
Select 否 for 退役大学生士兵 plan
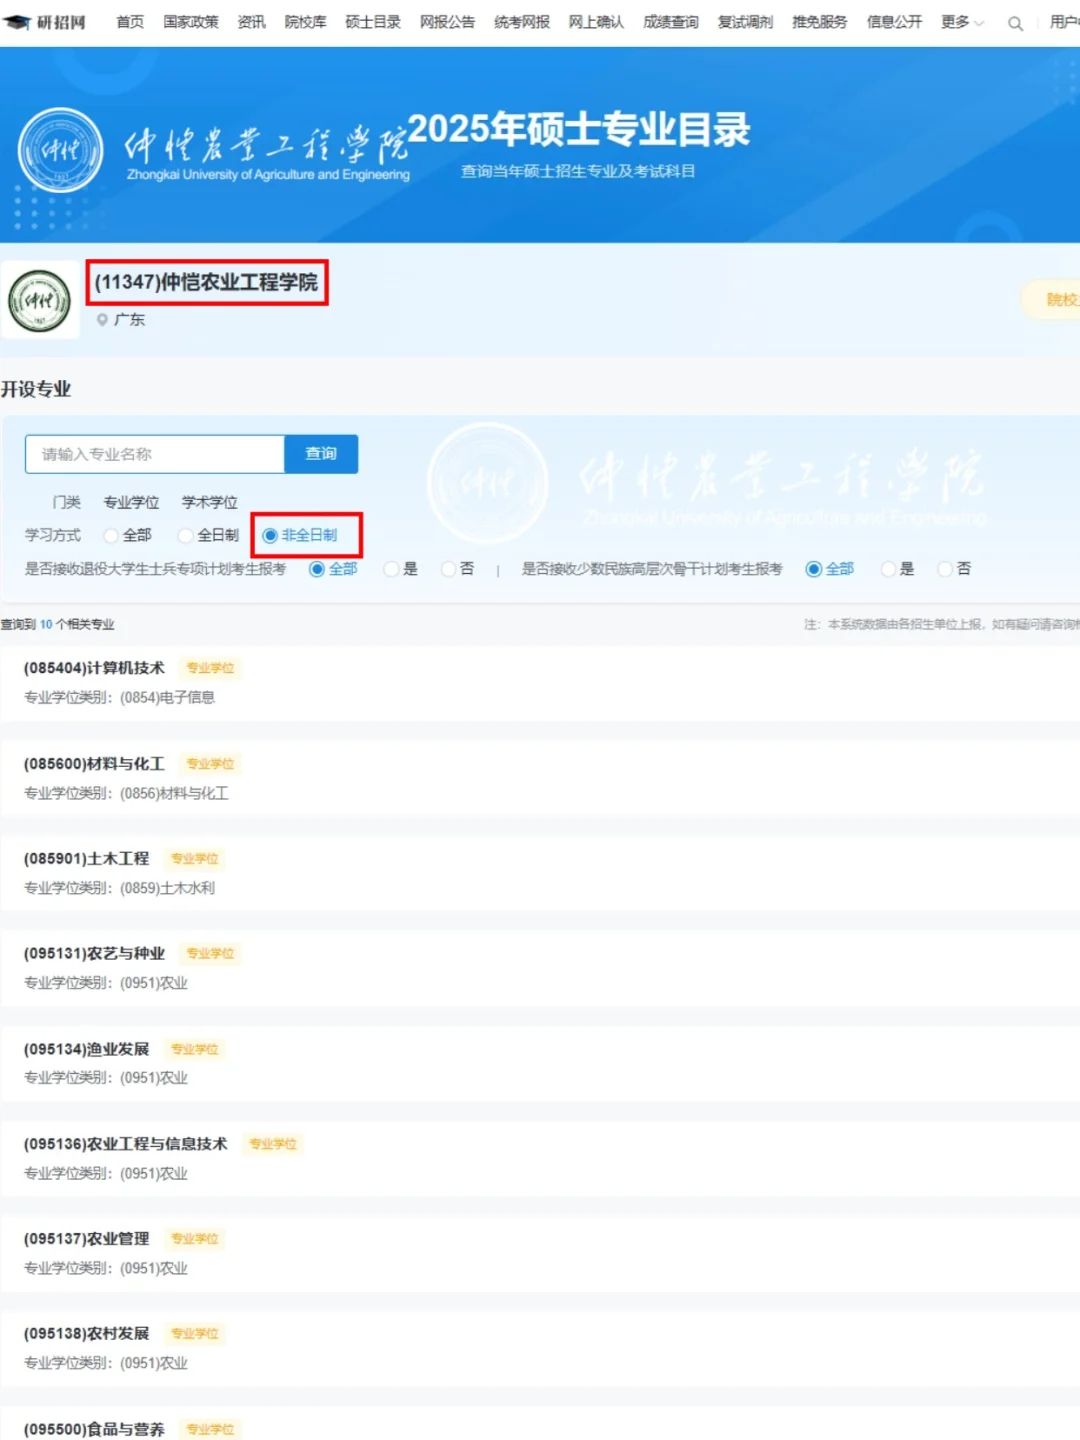[448, 569]
